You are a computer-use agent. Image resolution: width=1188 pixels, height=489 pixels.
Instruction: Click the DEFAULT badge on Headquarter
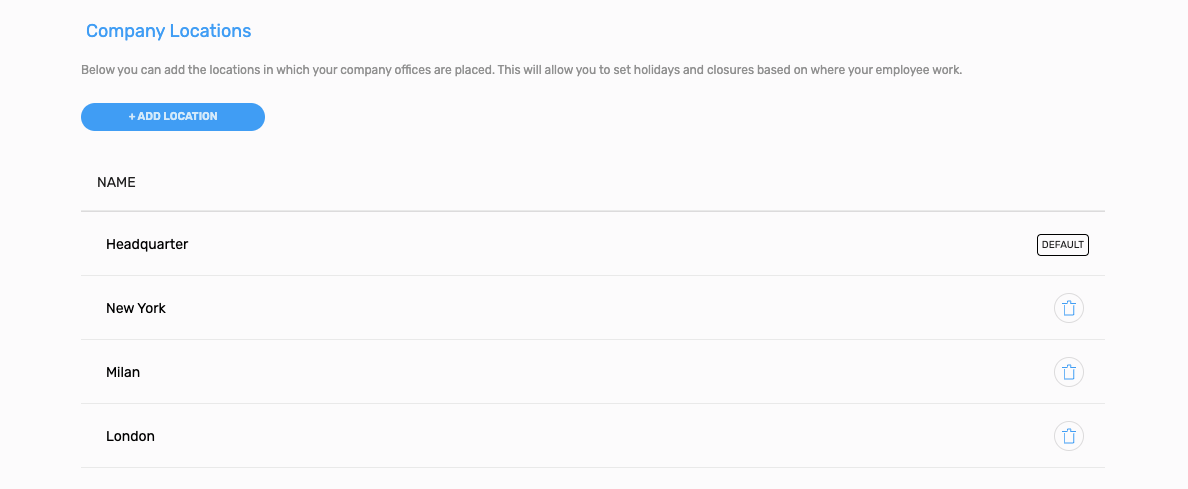tap(1062, 245)
